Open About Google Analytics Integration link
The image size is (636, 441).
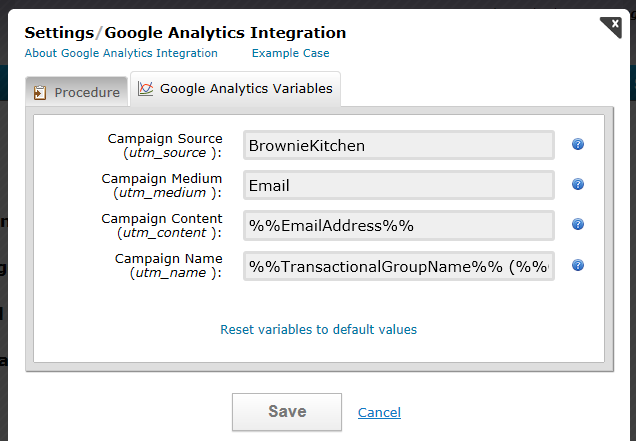click(x=121, y=53)
